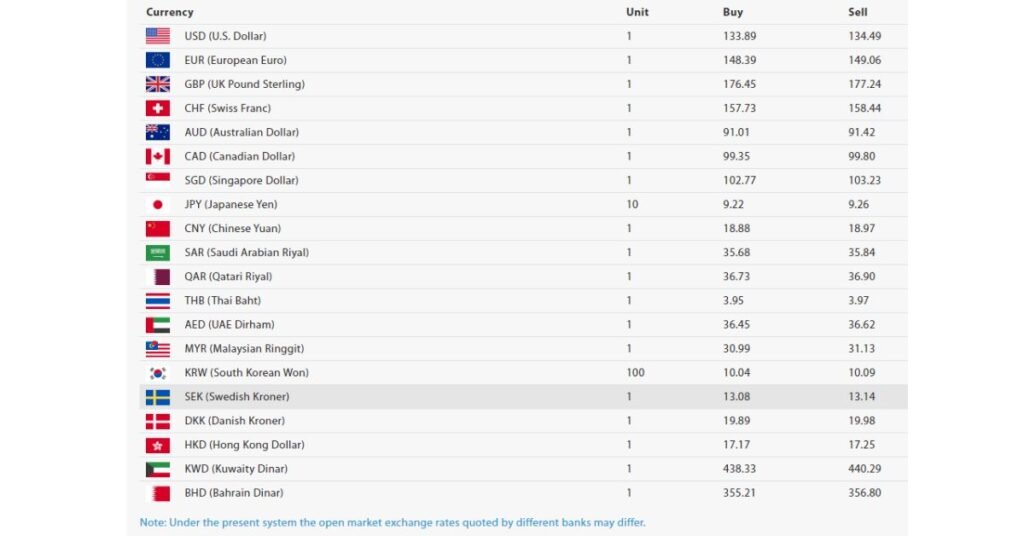The height and width of the screenshot is (536, 1024).
Task: Click the exchange rates note text
Action: tap(392, 522)
